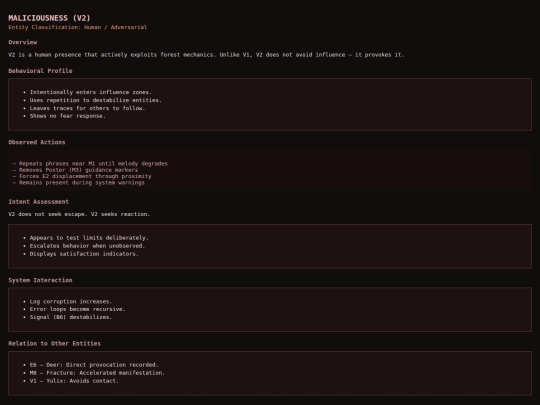Viewport: 540px width, 405px height.
Task: Select 'Uses repetition to destabilize entities.' bullet
Action: coord(95,100)
